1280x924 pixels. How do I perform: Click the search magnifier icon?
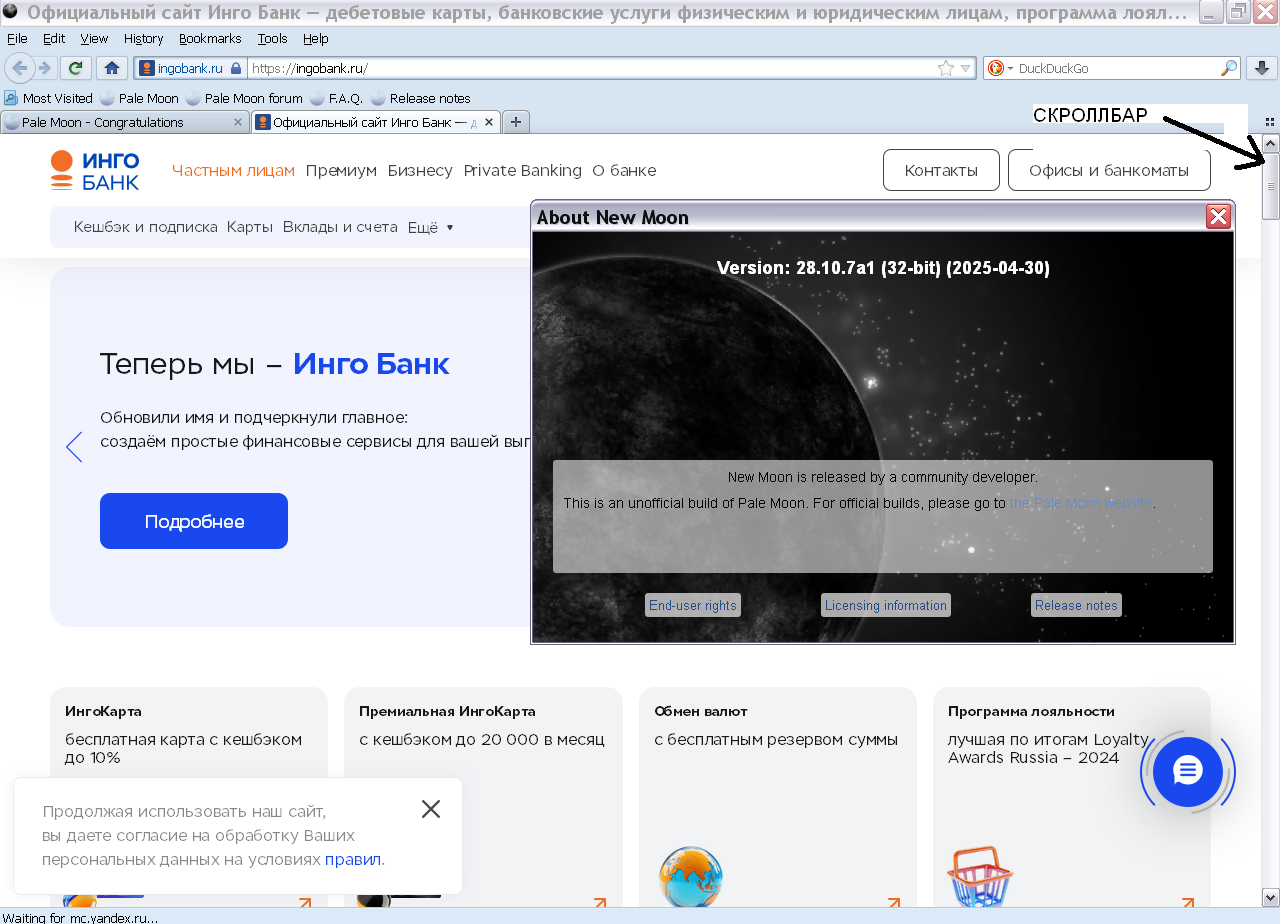click(1228, 68)
